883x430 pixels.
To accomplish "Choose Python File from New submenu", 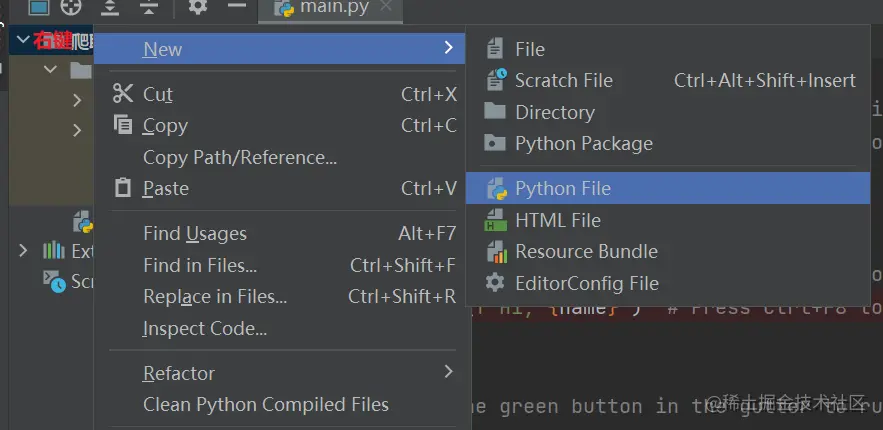I will [x=562, y=188].
